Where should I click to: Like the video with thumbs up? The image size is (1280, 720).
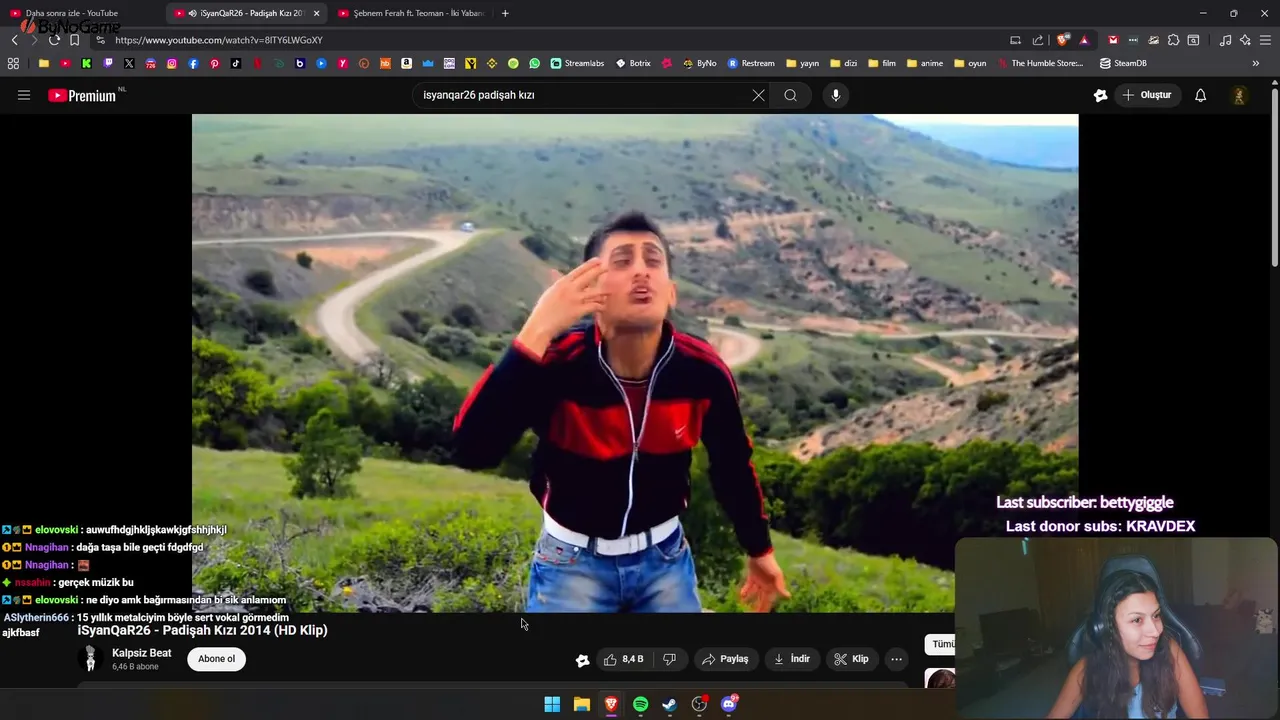coord(625,659)
